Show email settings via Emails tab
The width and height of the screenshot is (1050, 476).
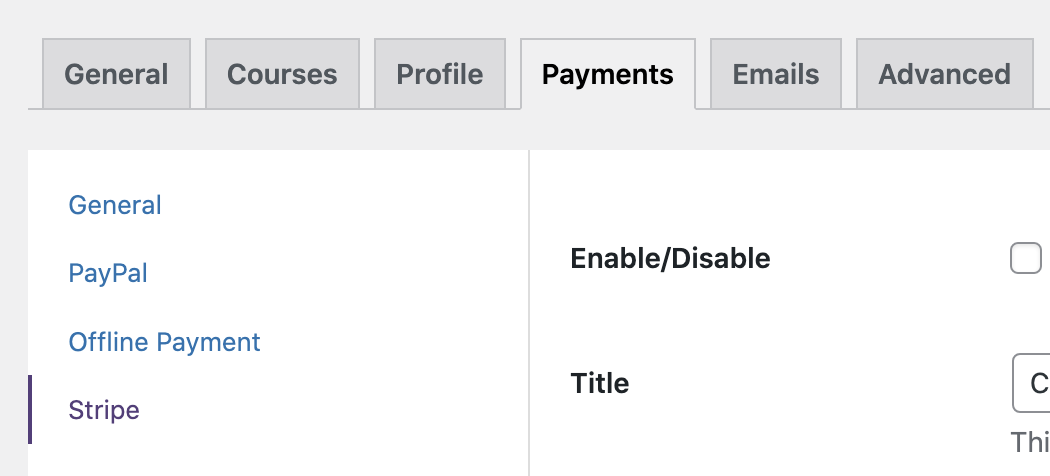[x=776, y=74]
